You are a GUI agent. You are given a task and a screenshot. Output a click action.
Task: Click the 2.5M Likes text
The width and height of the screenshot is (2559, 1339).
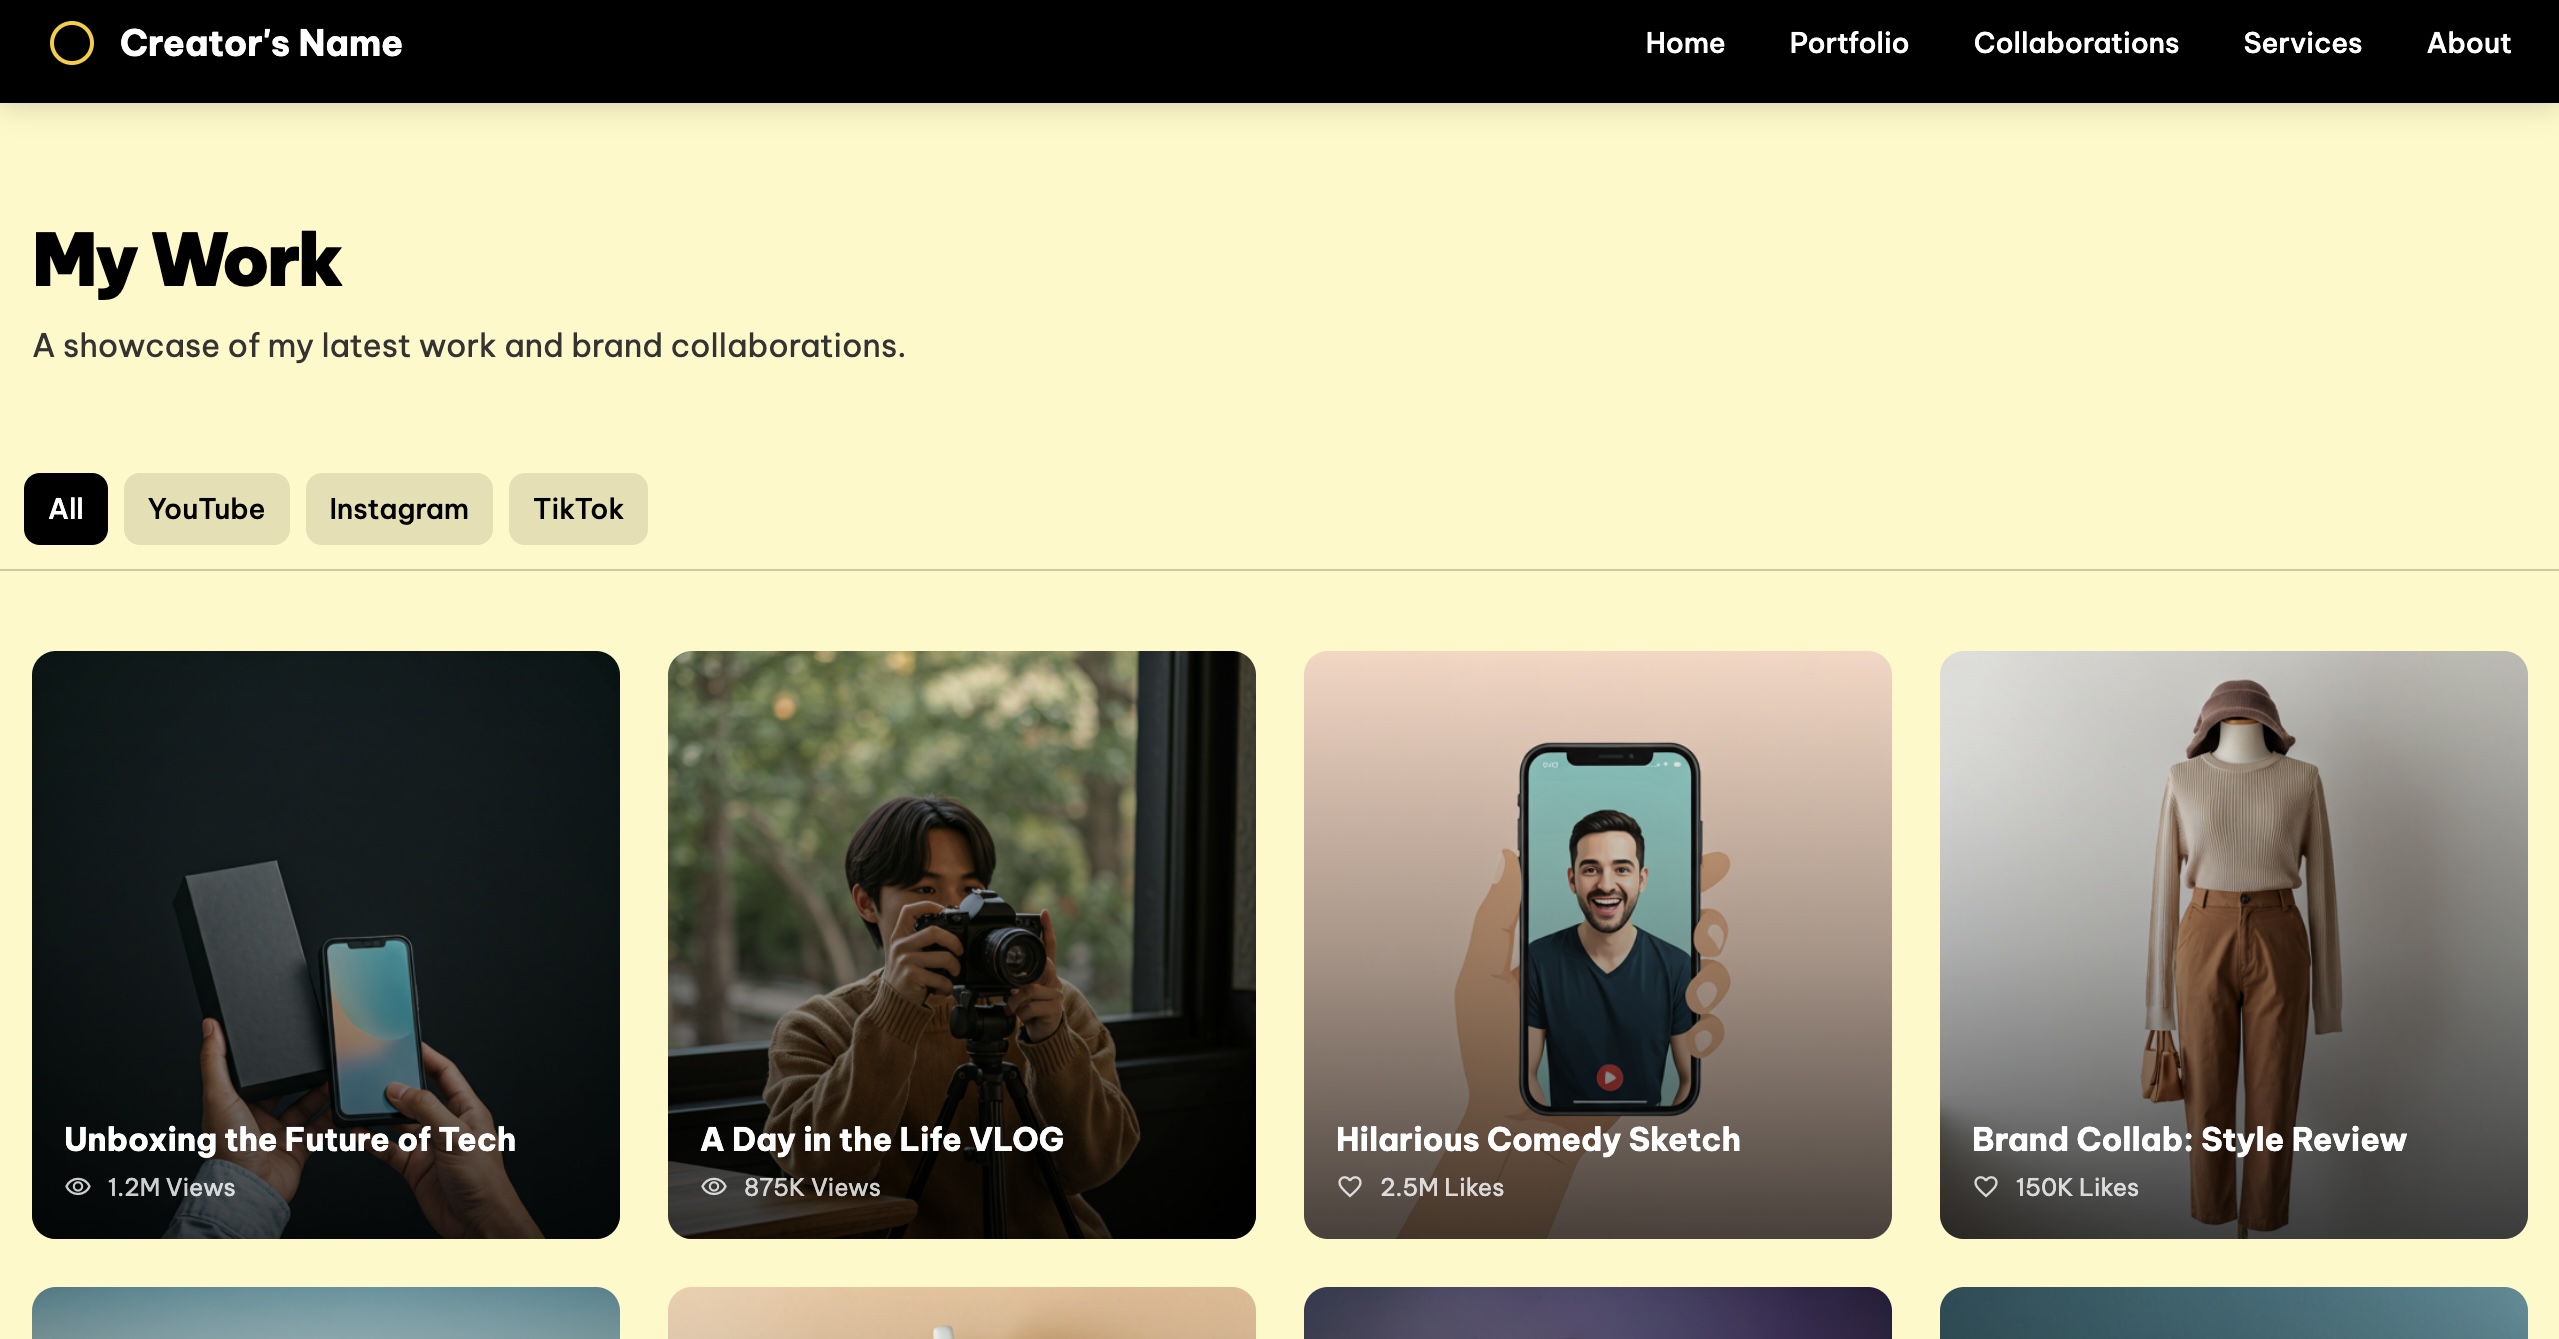tap(1442, 1187)
